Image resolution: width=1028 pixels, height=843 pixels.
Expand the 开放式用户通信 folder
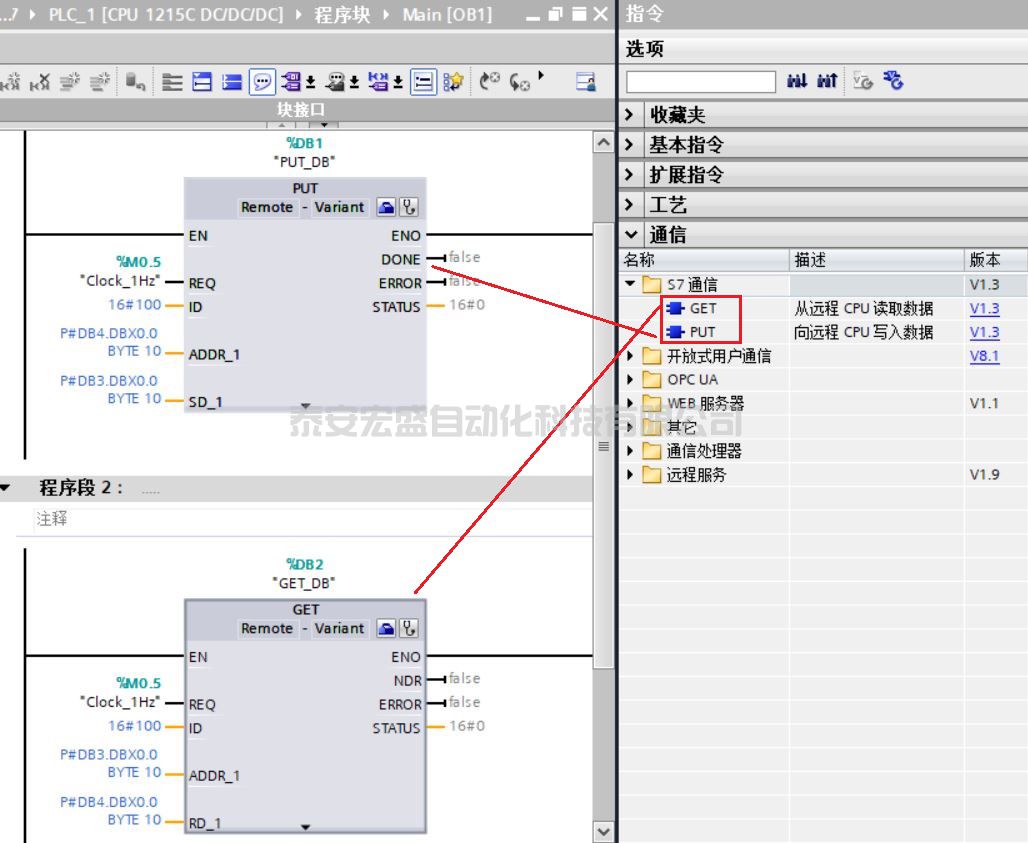pos(630,356)
